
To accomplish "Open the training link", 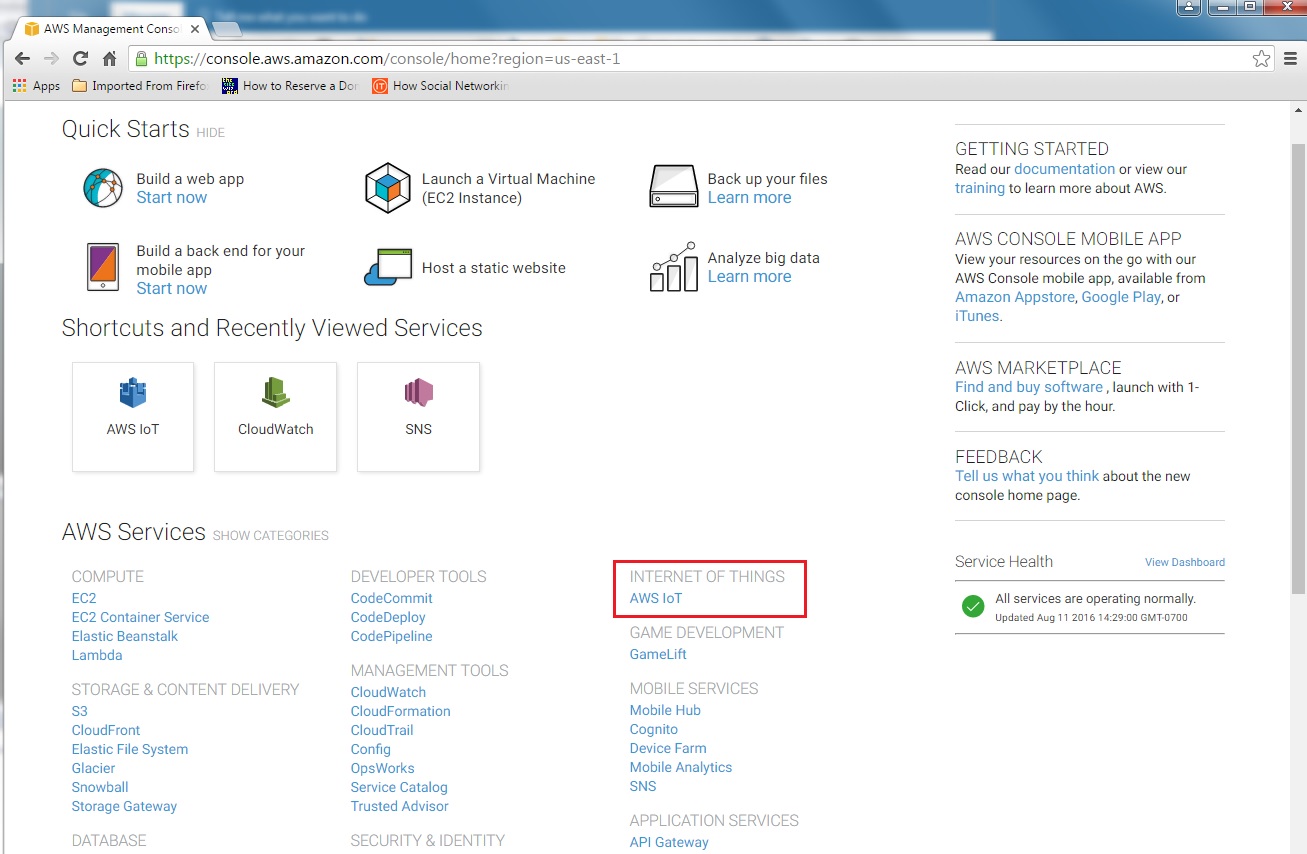I will pyautogui.click(x=980, y=188).
